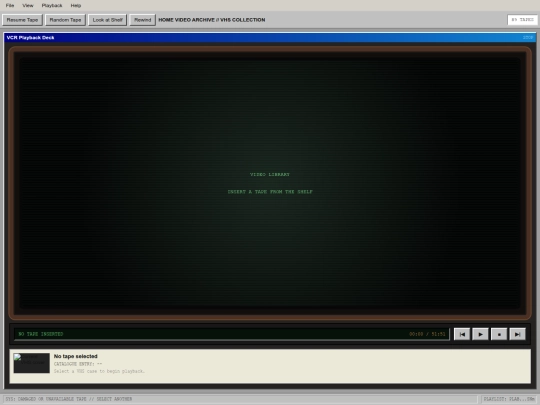Open the Playback menu
540x405 pixels.
52,6
